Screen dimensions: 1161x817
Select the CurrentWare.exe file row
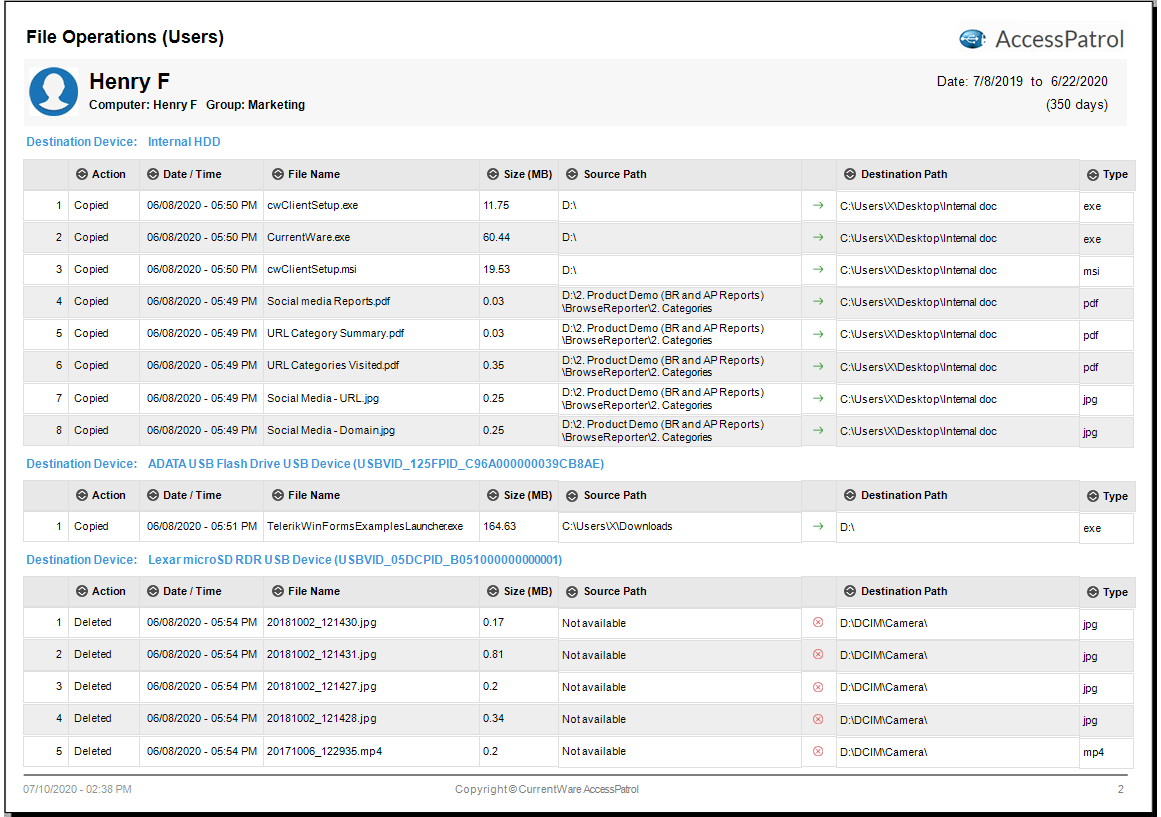578,238
